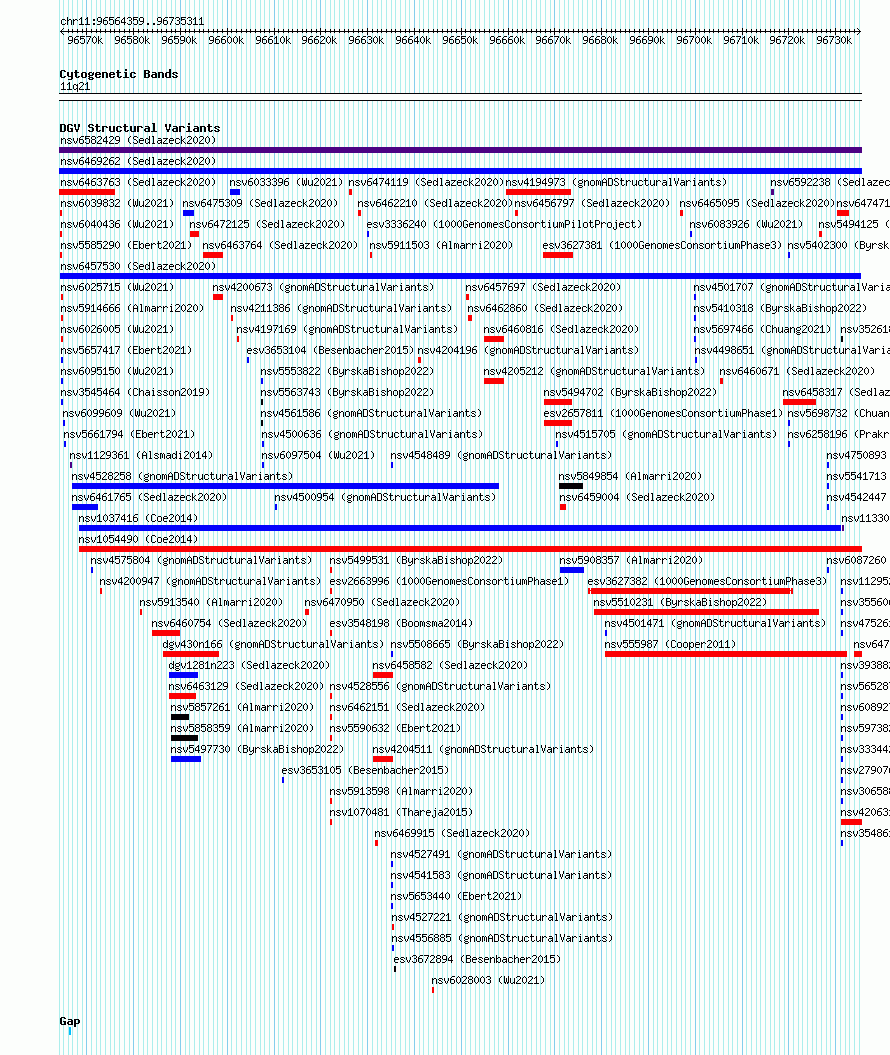Open nsv6460754 (Sedlazeck2020) variant
The image size is (890, 1055).
[229, 624]
